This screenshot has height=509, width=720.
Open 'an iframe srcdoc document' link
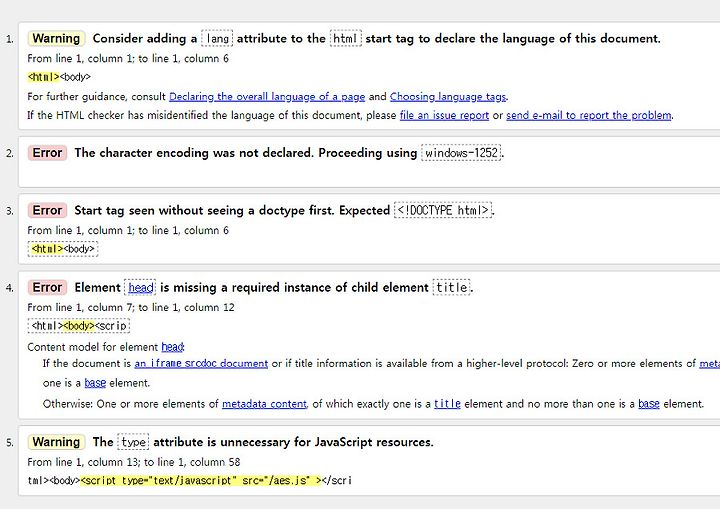click(201, 363)
